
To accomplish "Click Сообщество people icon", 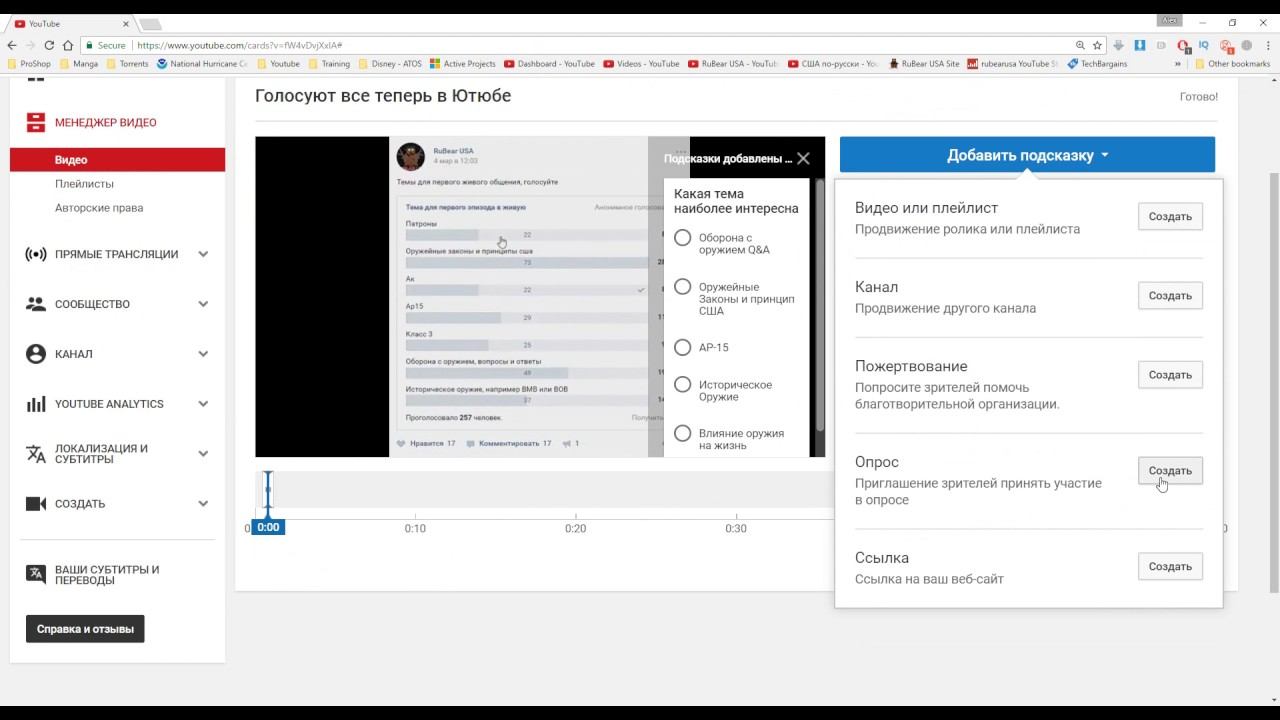I will (x=36, y=304).
